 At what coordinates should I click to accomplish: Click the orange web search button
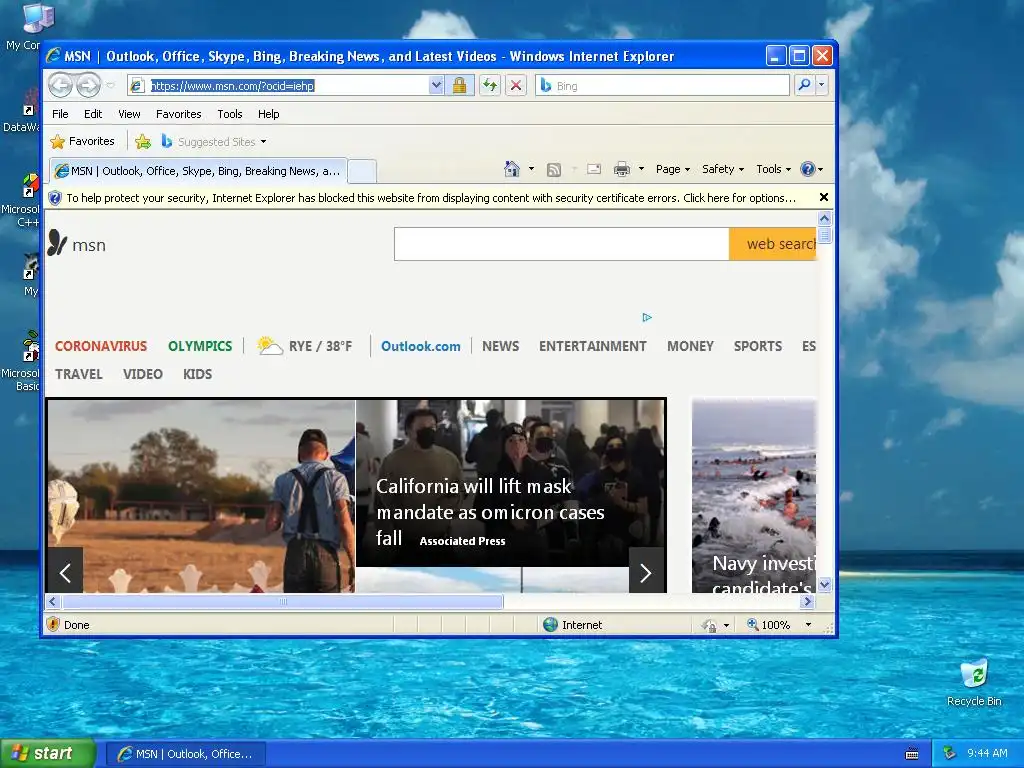click(x=773, y=244)
